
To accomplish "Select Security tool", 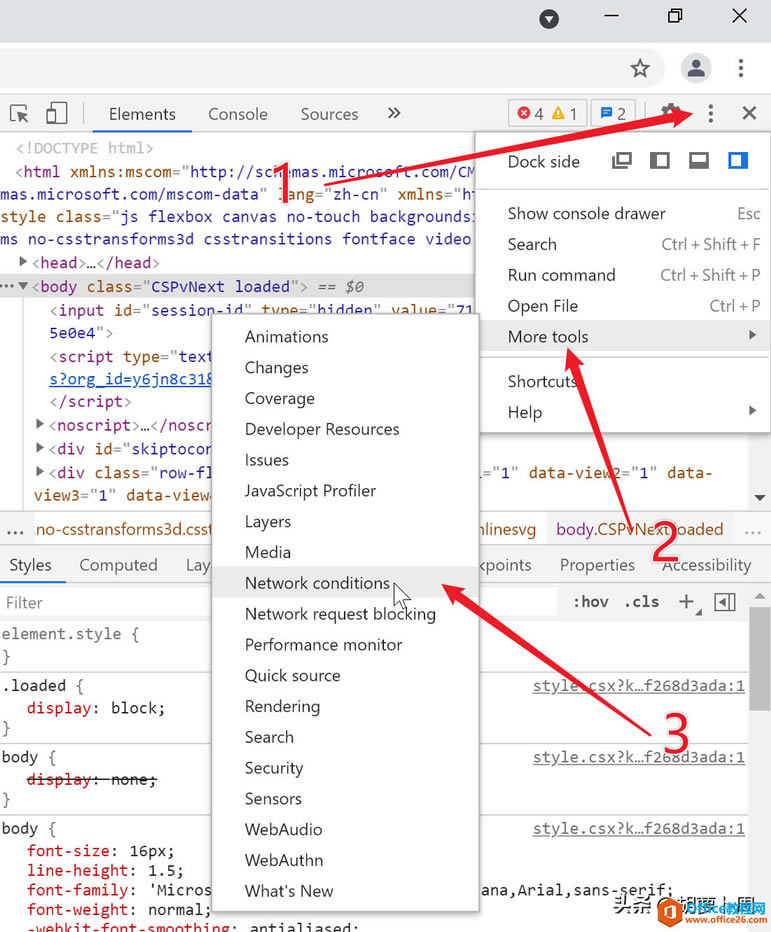I will tap(345, 768).
